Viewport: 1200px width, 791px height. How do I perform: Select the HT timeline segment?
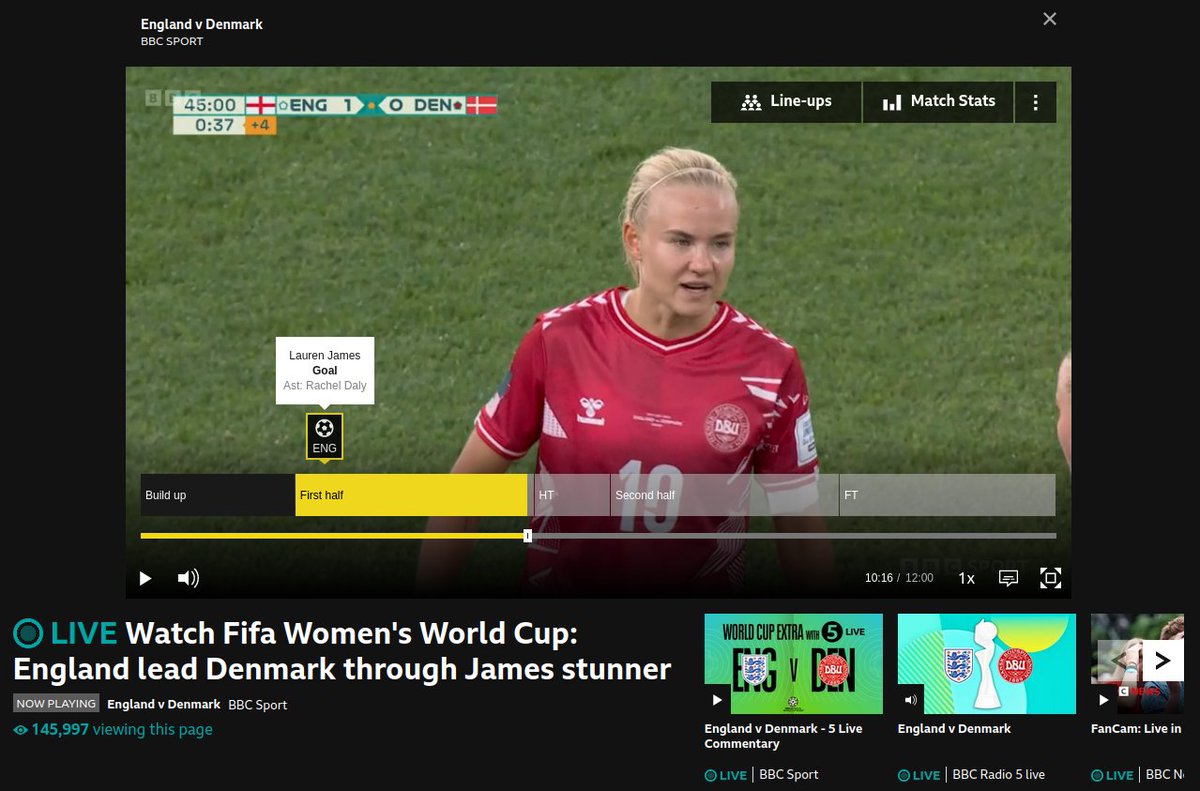572,495
